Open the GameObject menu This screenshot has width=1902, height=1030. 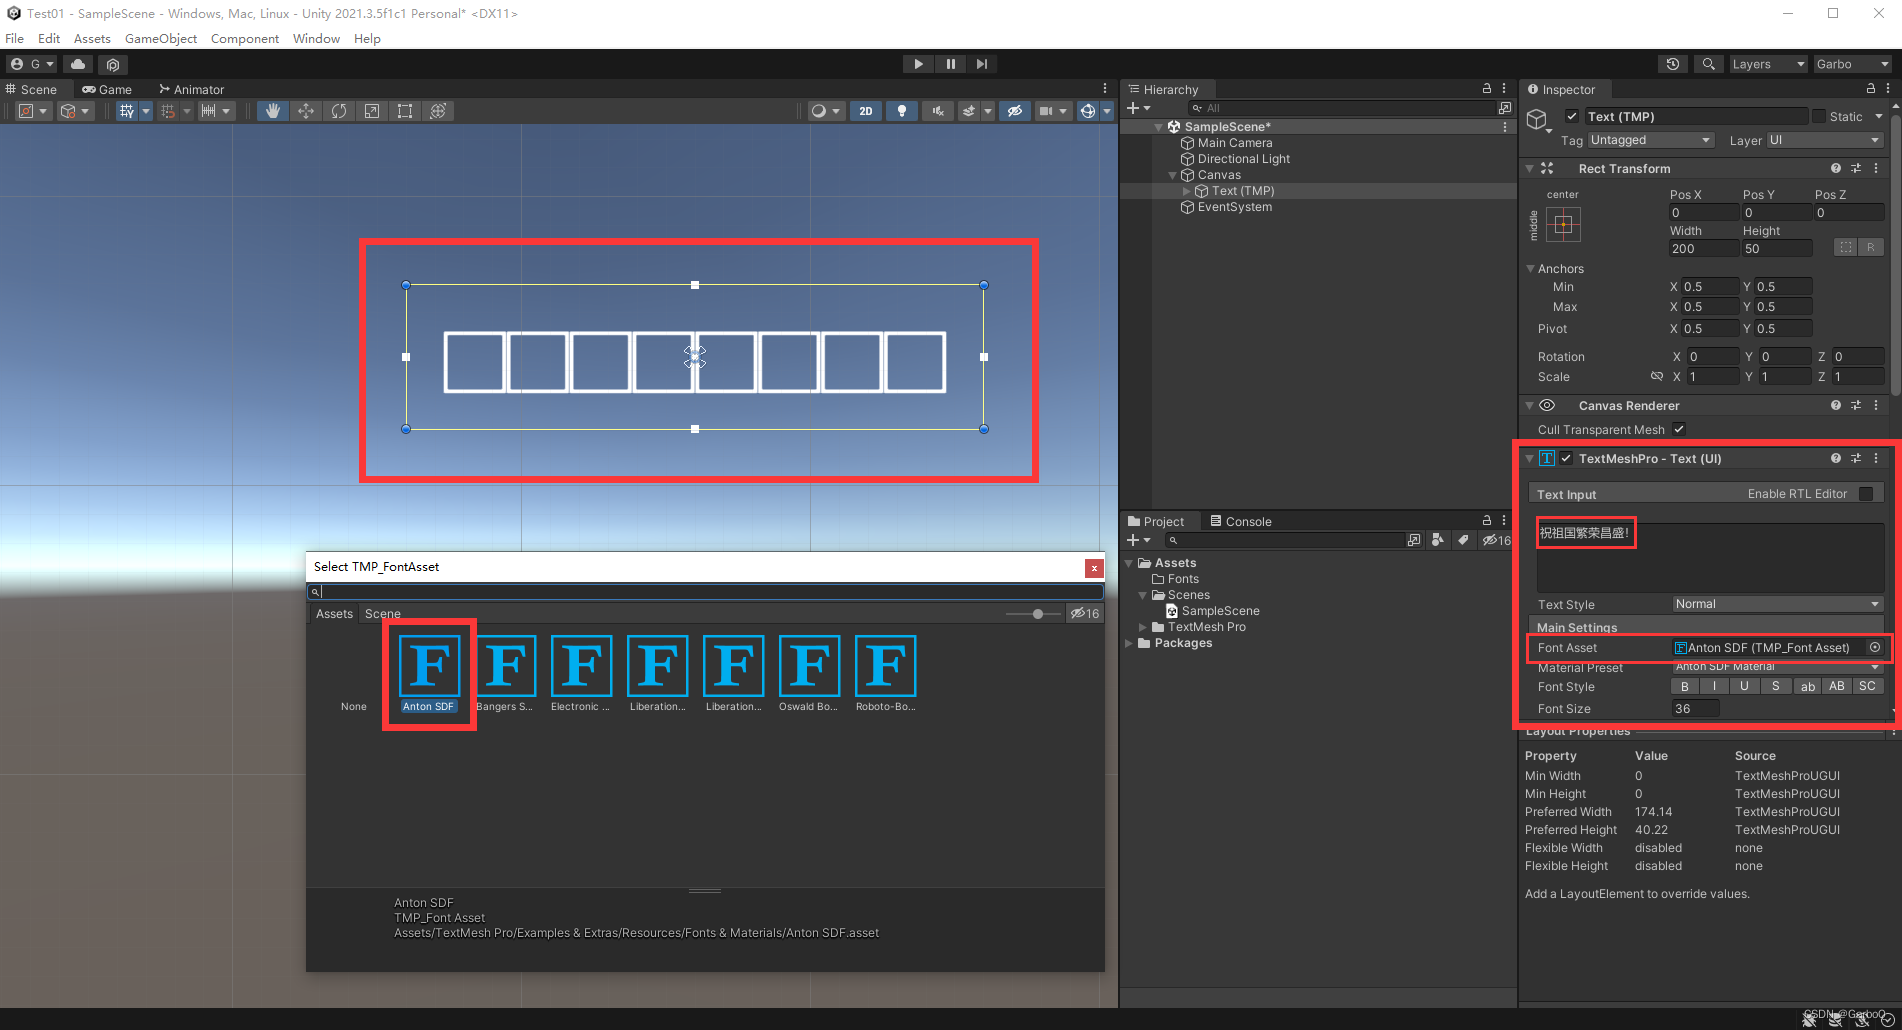161,38
